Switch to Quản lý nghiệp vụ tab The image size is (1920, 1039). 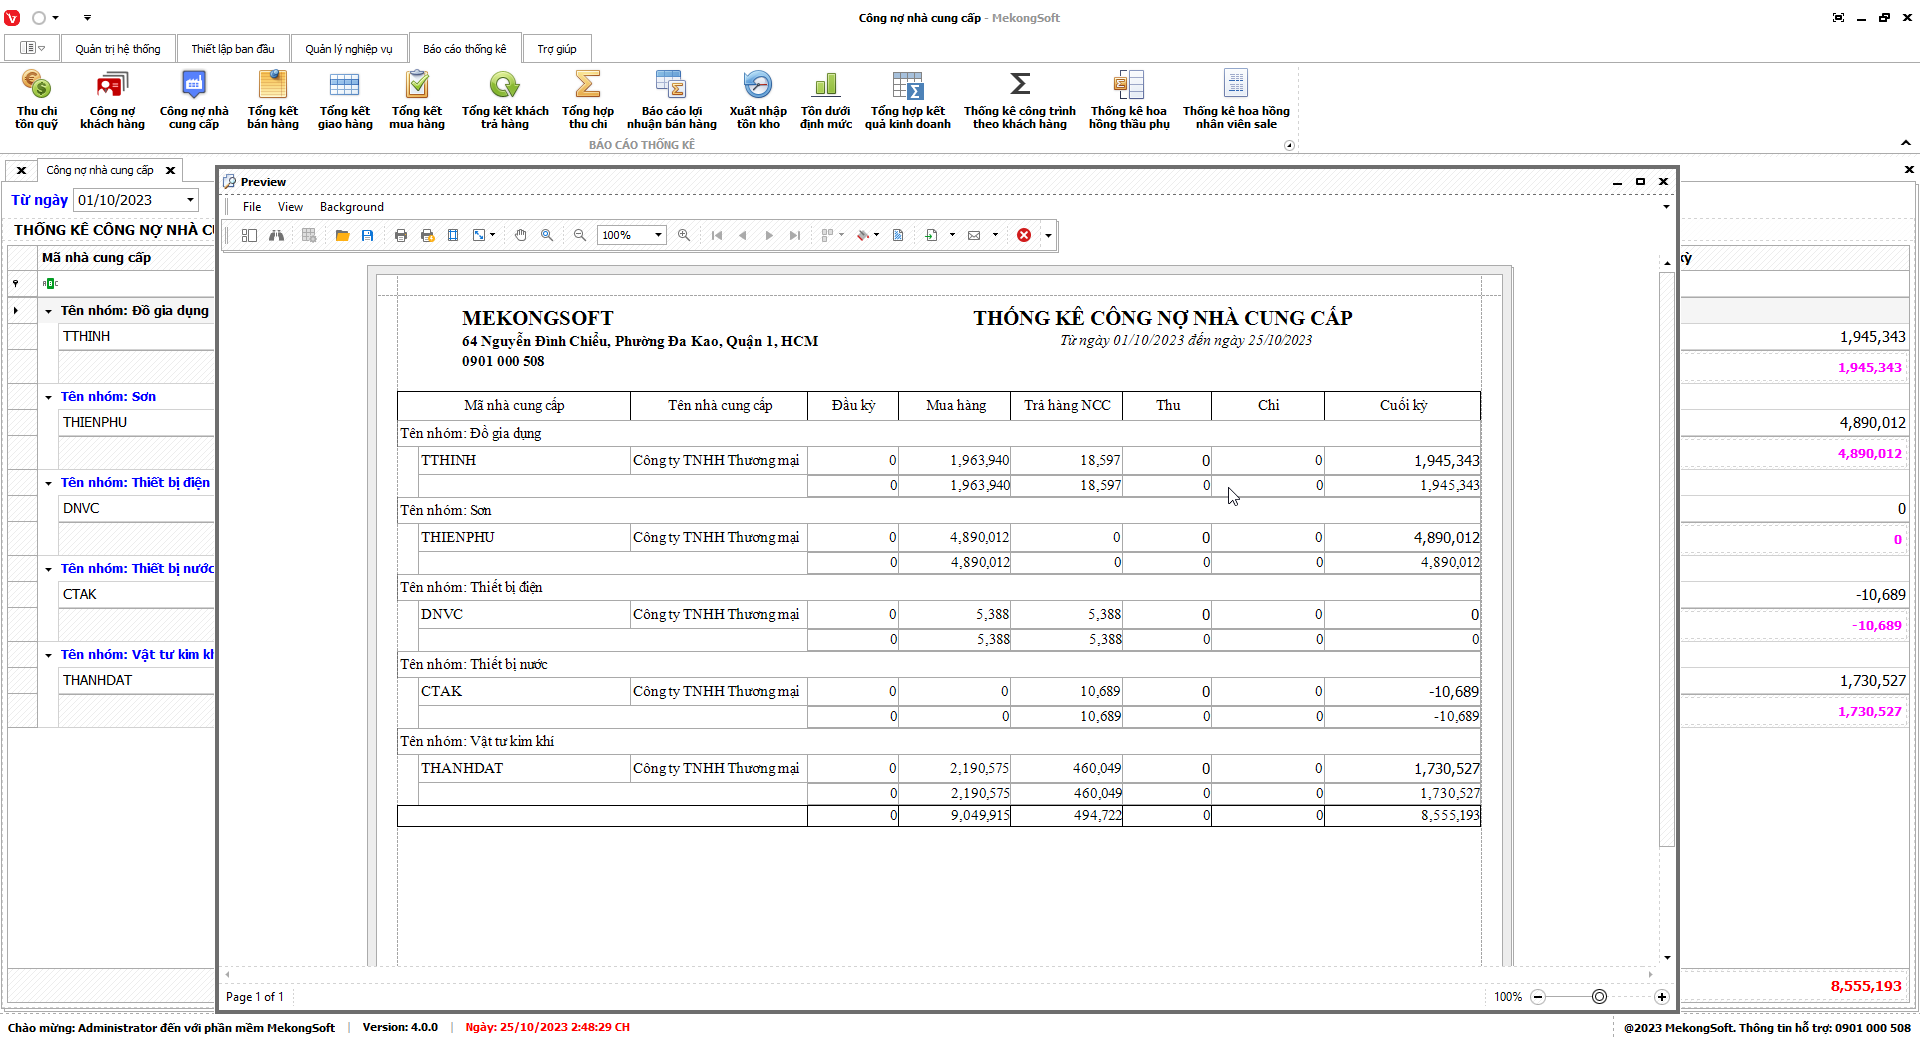tap(348, 49)
